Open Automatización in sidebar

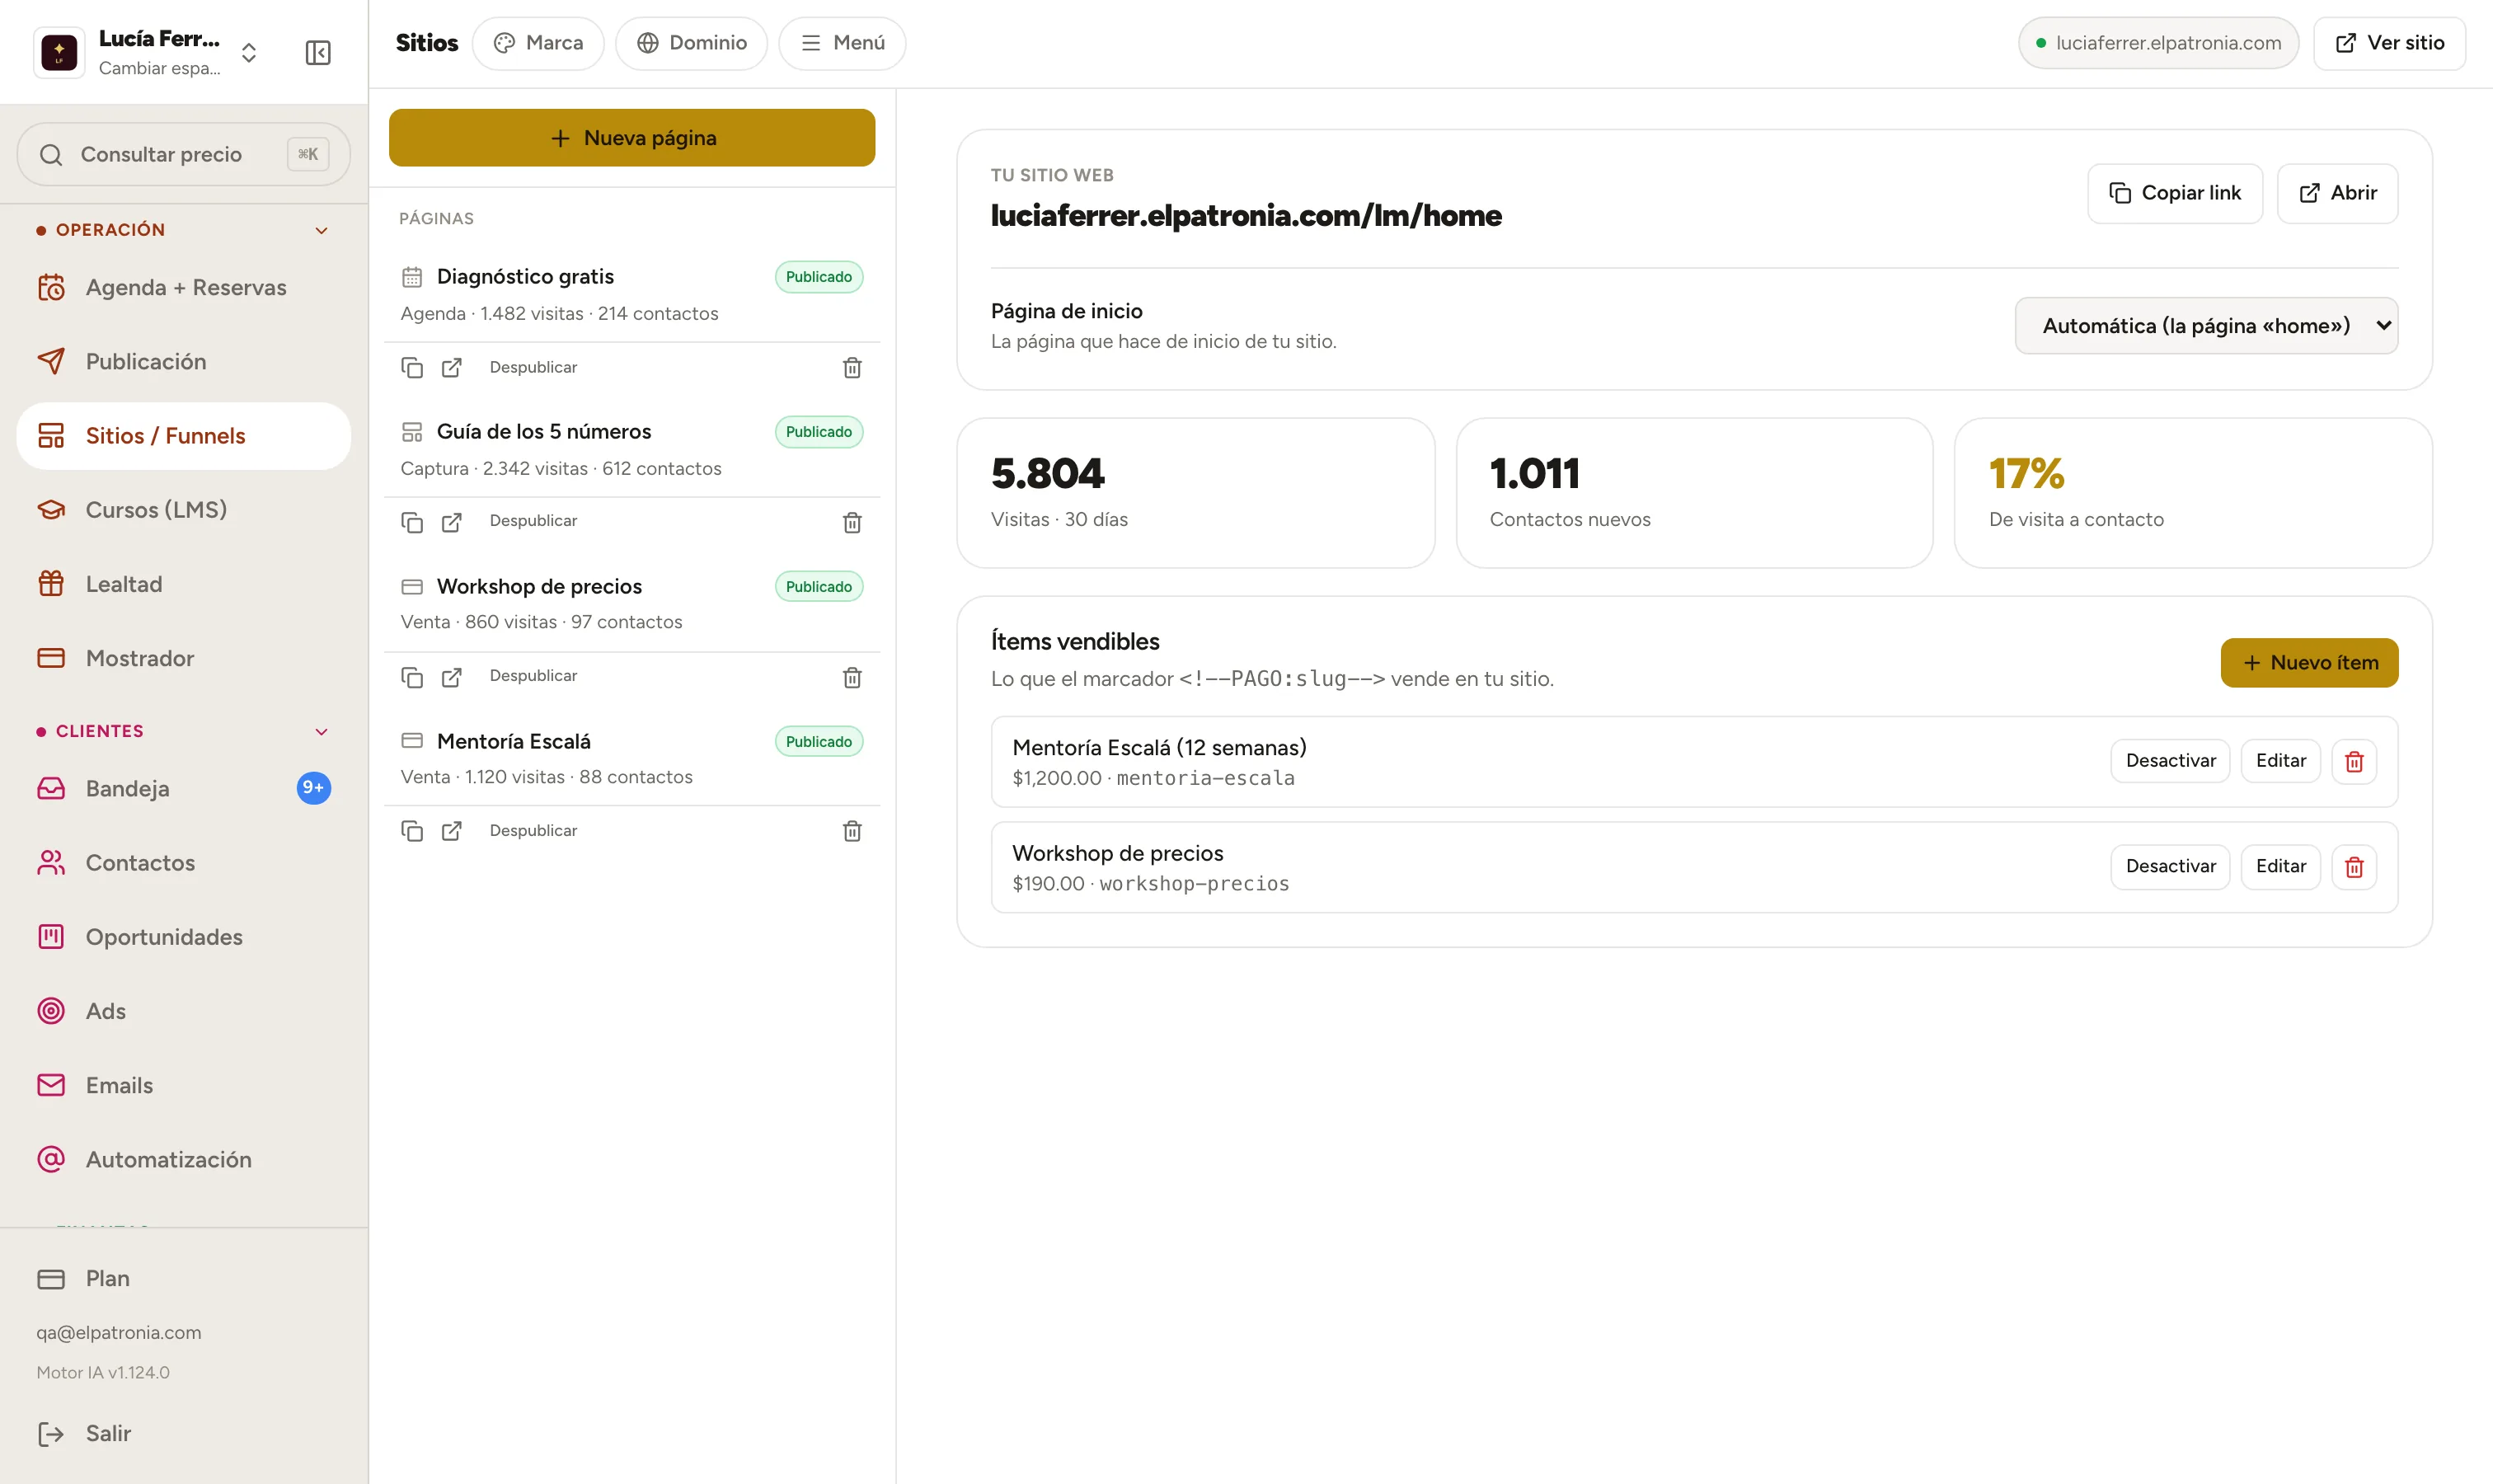click(184, 1159)
